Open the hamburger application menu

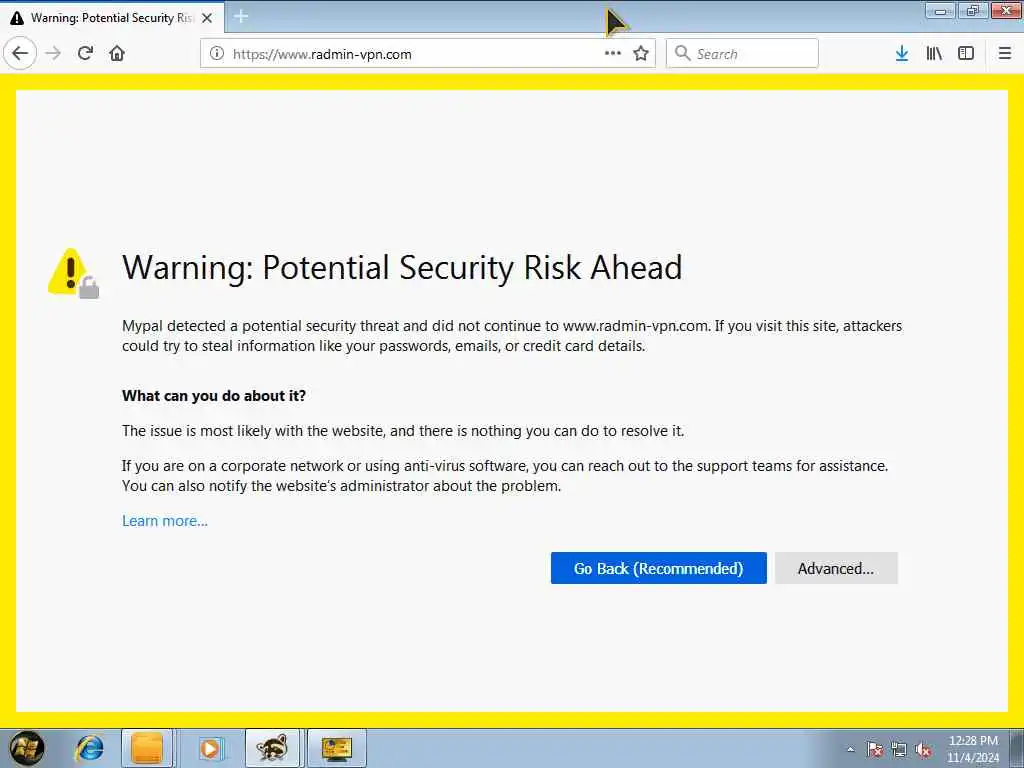click(1005, 54)
